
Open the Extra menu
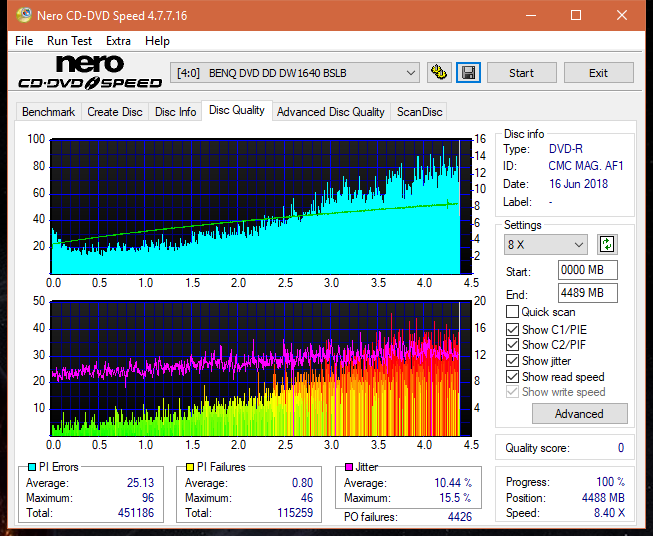click(x=118, y=41)
